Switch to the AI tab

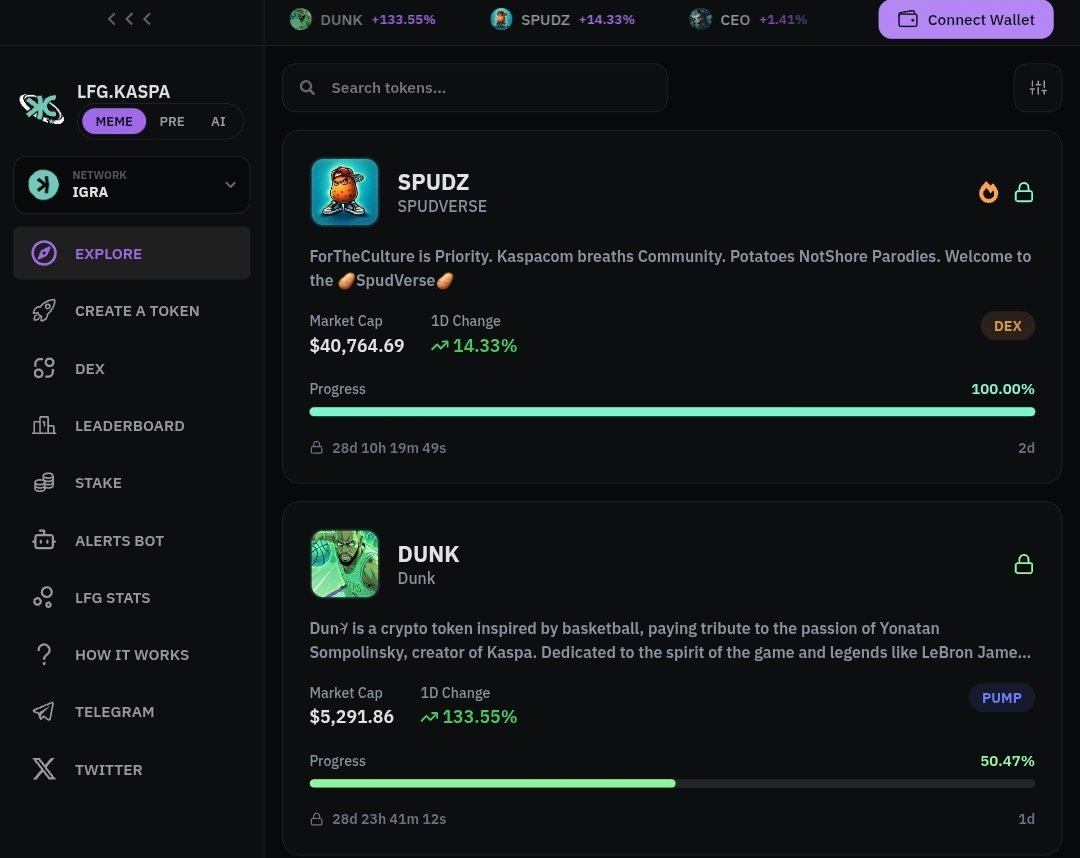click(218, 121)
